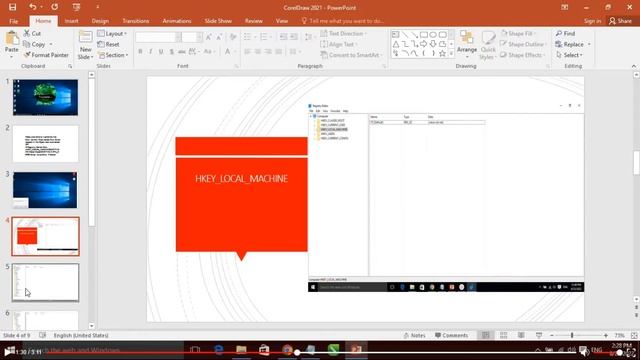This screenshot has width=640, height=360.
Task: Click the Tell me search box
Action: [x=343, y=21]
